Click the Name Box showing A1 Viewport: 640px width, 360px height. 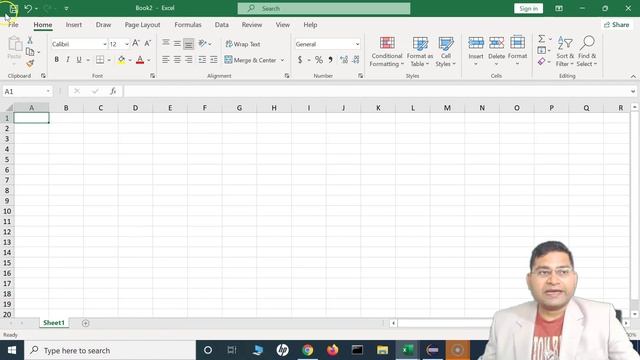point(27,91)
